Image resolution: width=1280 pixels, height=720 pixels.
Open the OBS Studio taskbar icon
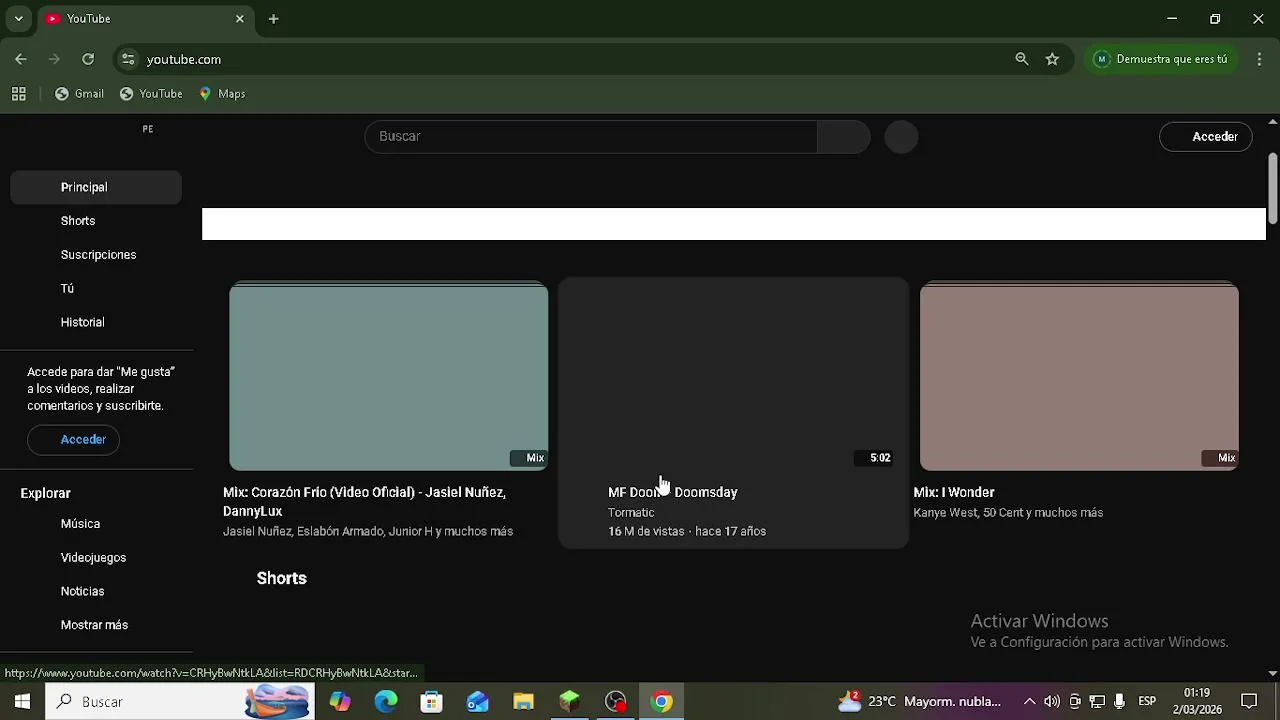pyautogui.click(x=616, y=702)
